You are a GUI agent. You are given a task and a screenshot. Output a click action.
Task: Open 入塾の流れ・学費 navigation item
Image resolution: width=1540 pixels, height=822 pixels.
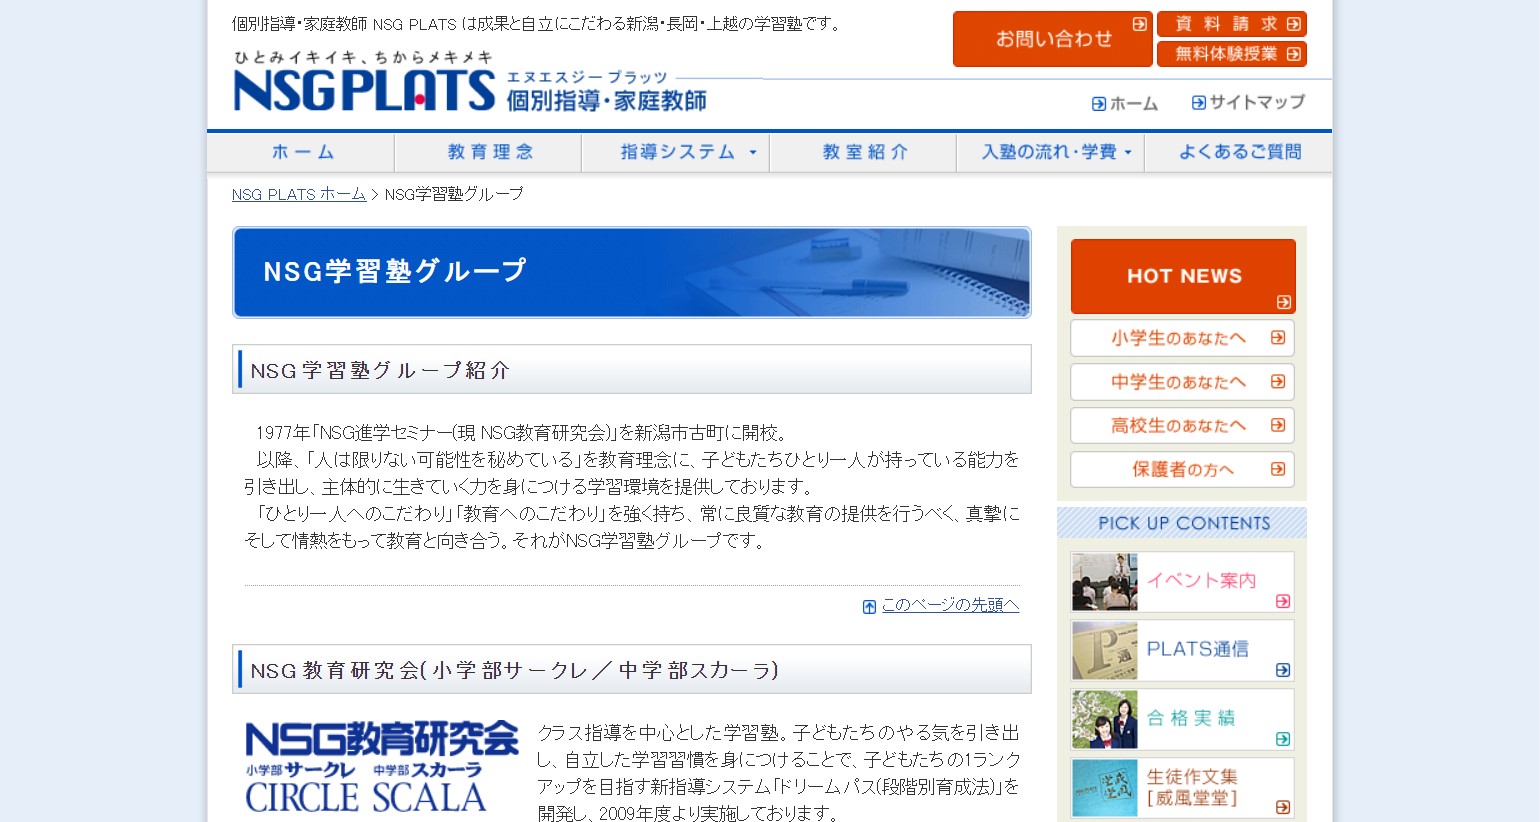pos(1050,152)
